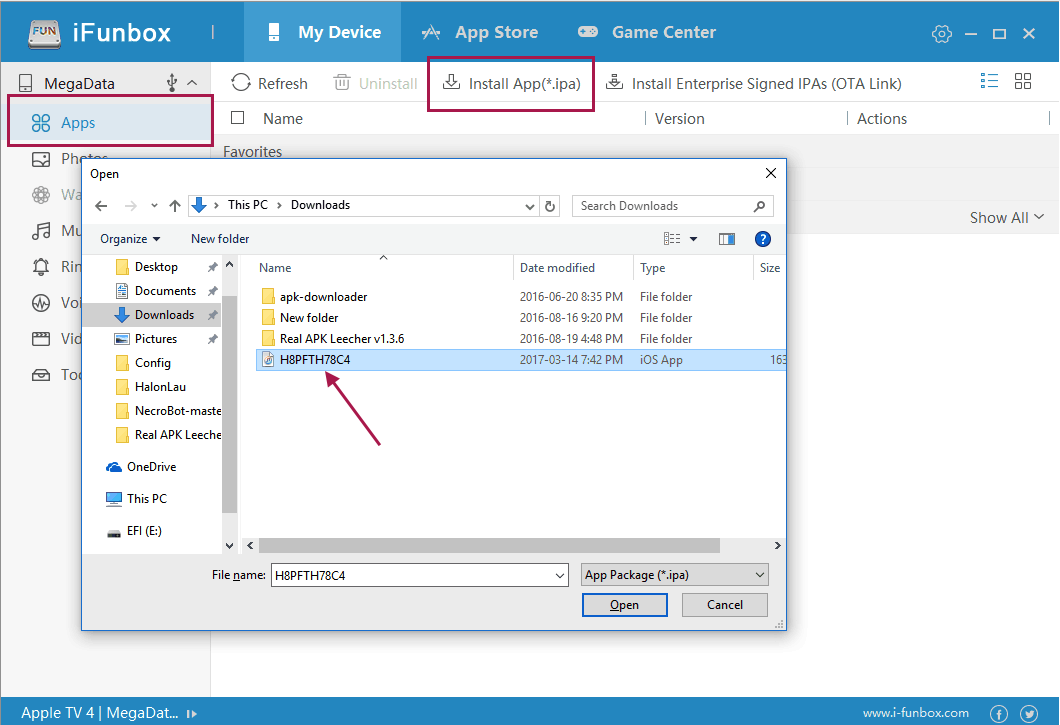Click Install App(*.ipa) button
This screenshot has height=725, width=1060.
click(x=511, y=83)
